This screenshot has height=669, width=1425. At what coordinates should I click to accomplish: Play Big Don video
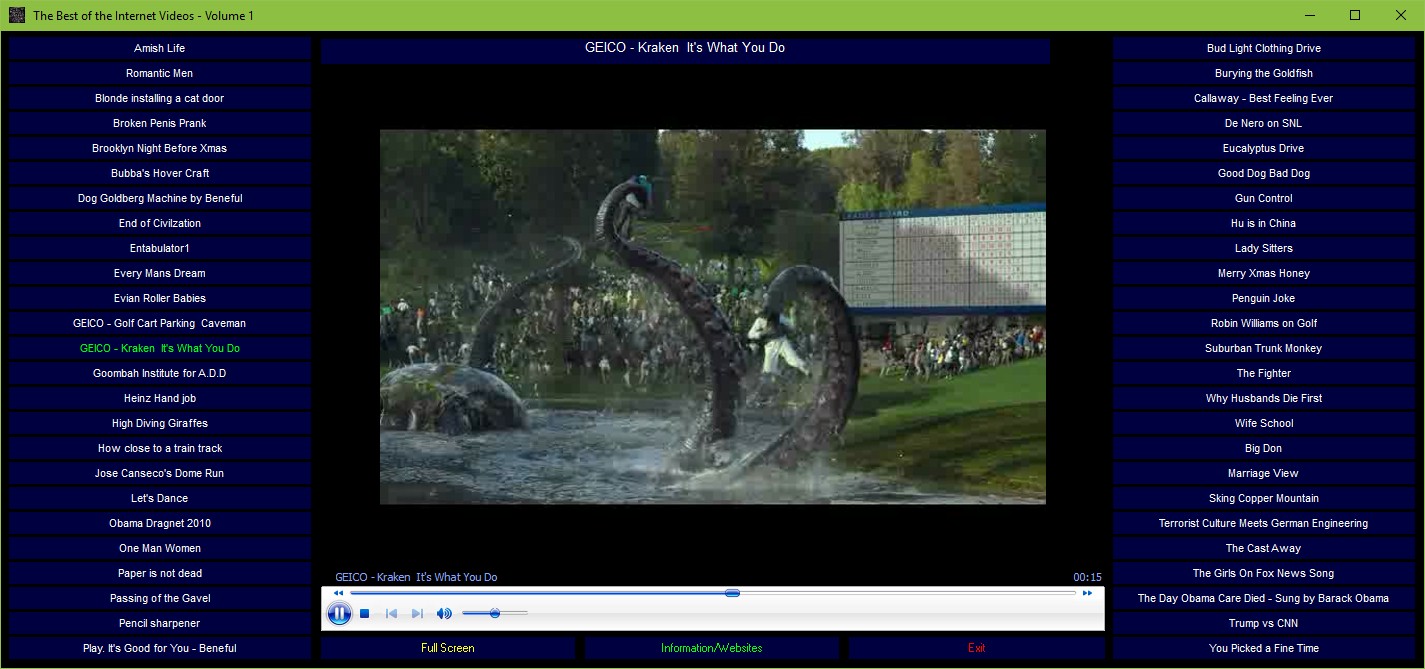pyautogui.click(x=1264, y=448)
